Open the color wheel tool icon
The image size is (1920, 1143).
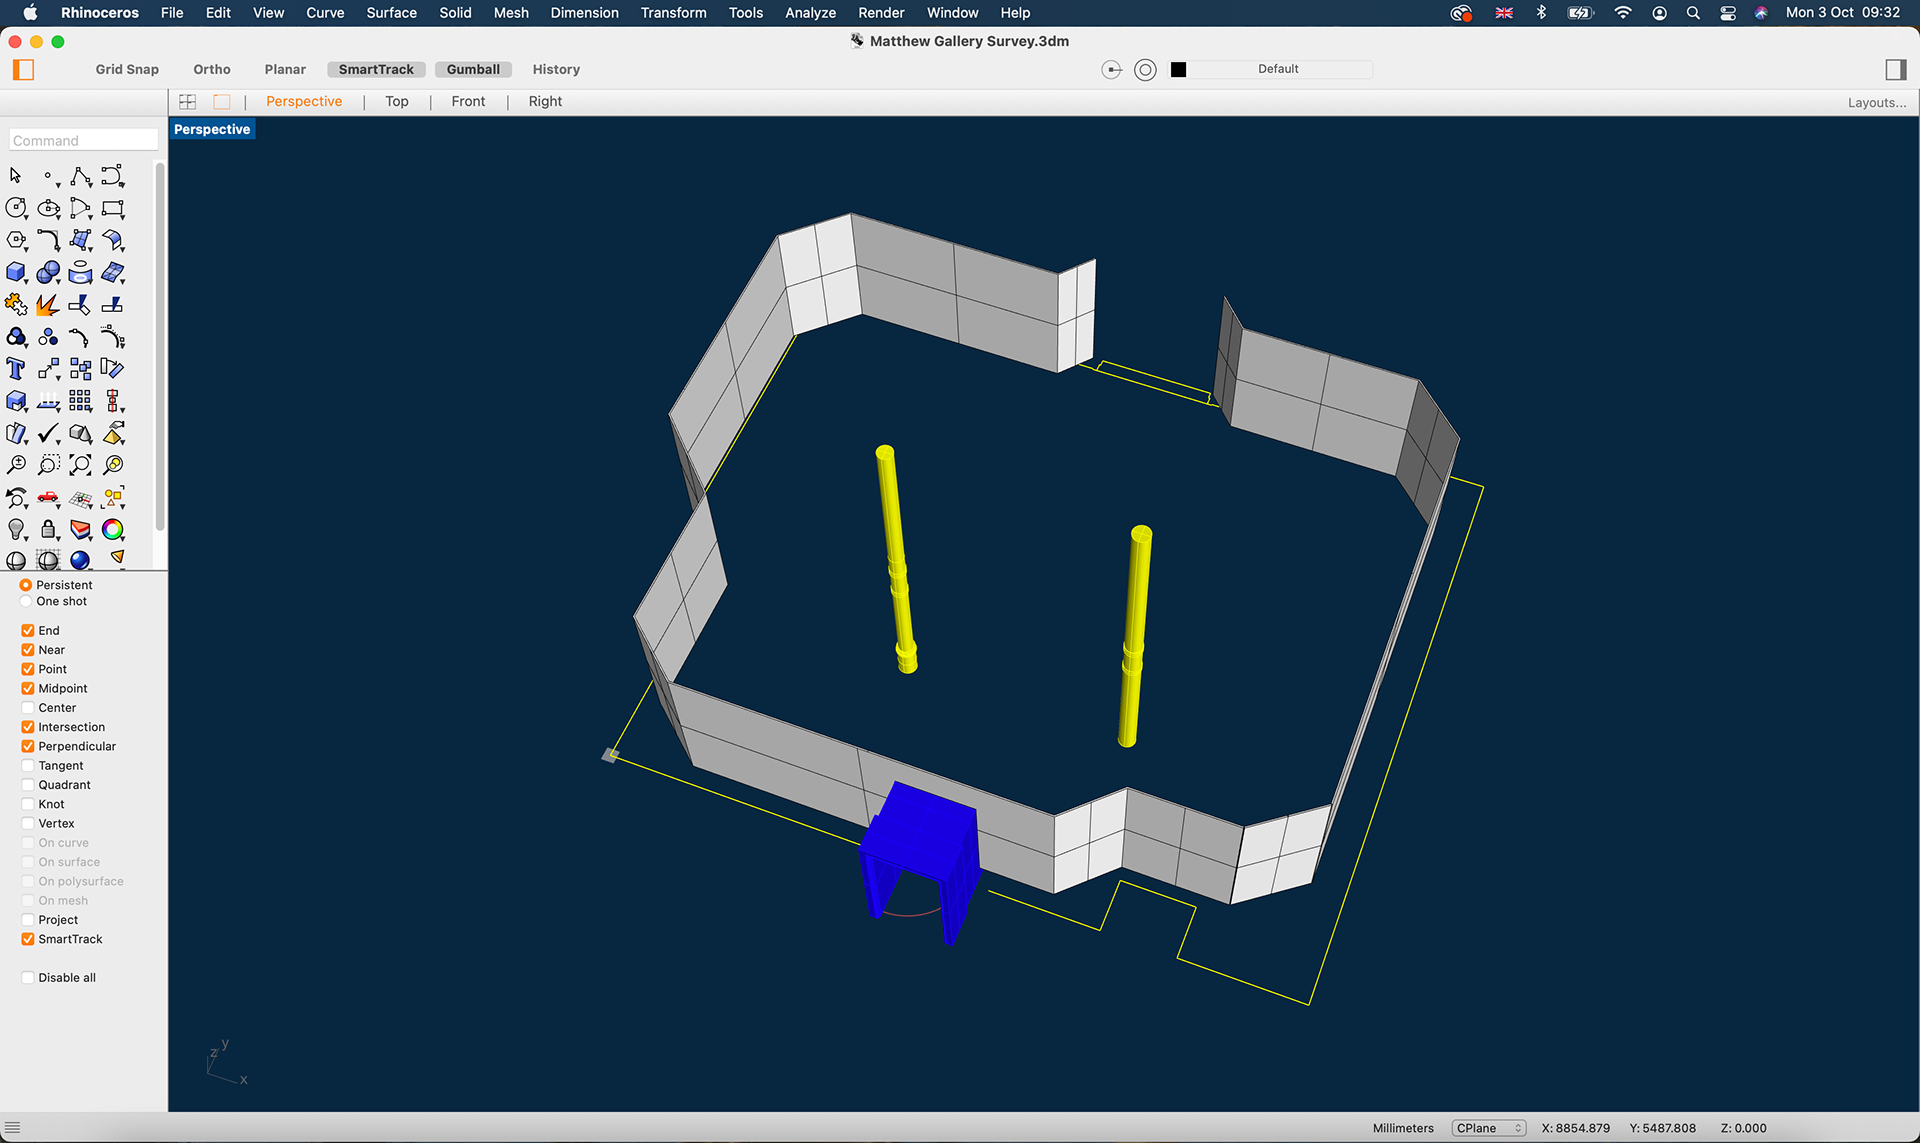point(113,529)
